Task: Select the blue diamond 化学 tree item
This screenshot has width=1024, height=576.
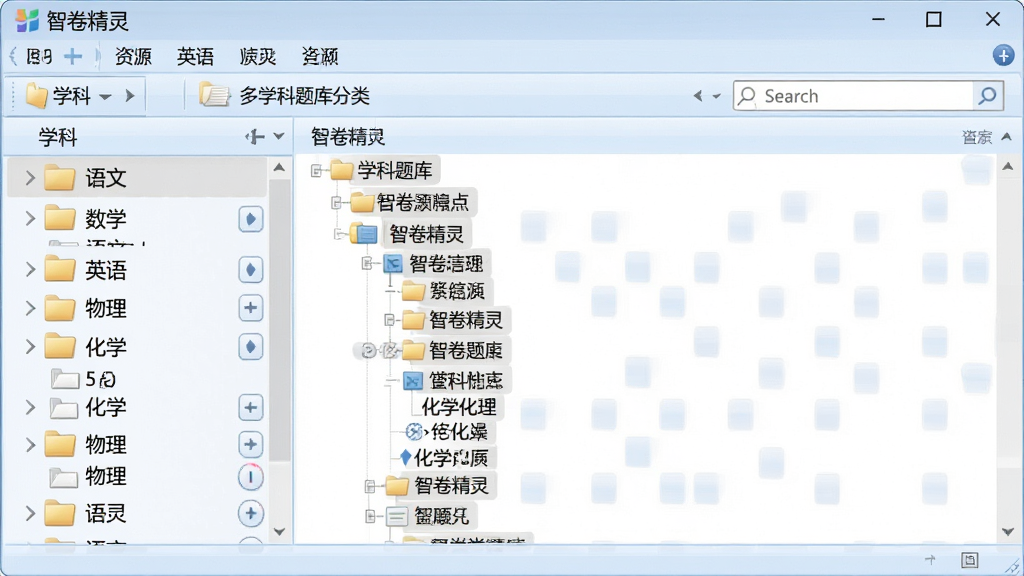Action: pos(444,458)
